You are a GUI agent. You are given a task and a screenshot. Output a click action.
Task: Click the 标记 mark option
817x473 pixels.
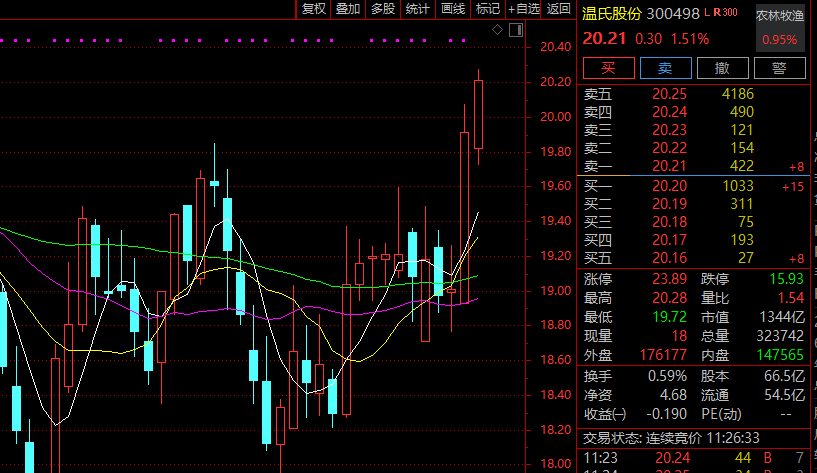(488, 9)
